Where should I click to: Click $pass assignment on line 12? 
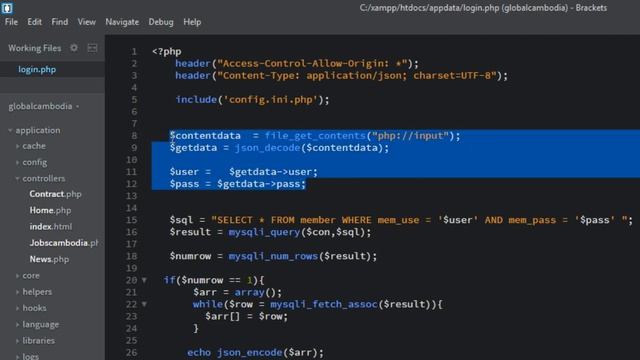(238, 184)
